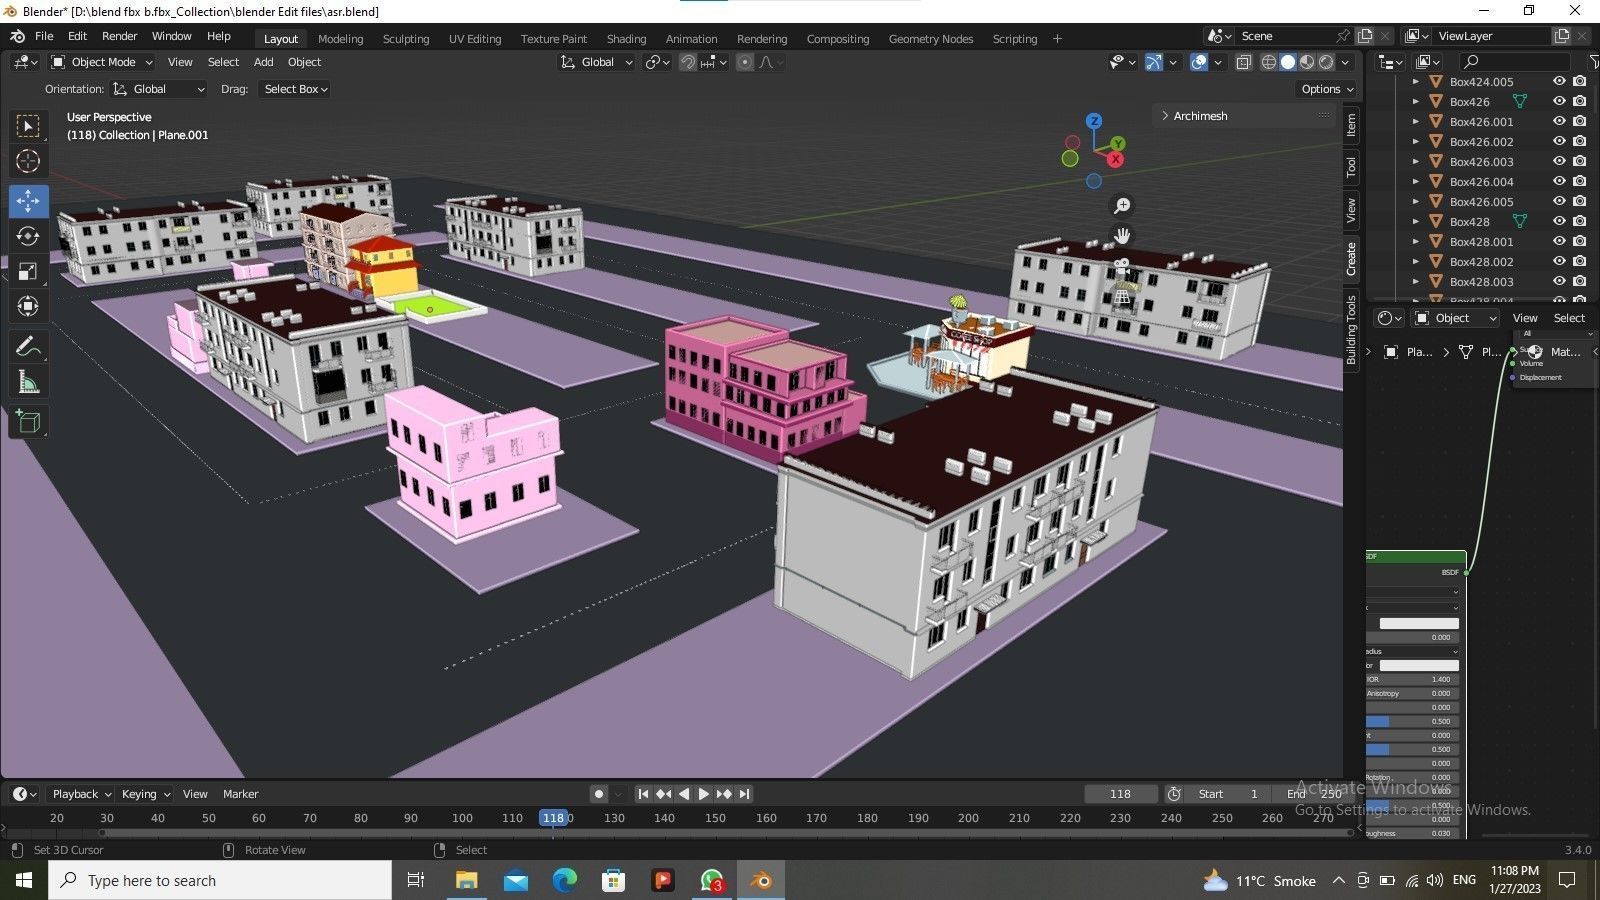Select the Annotate tool
The image size is (1600, 900).
[28, 347]
